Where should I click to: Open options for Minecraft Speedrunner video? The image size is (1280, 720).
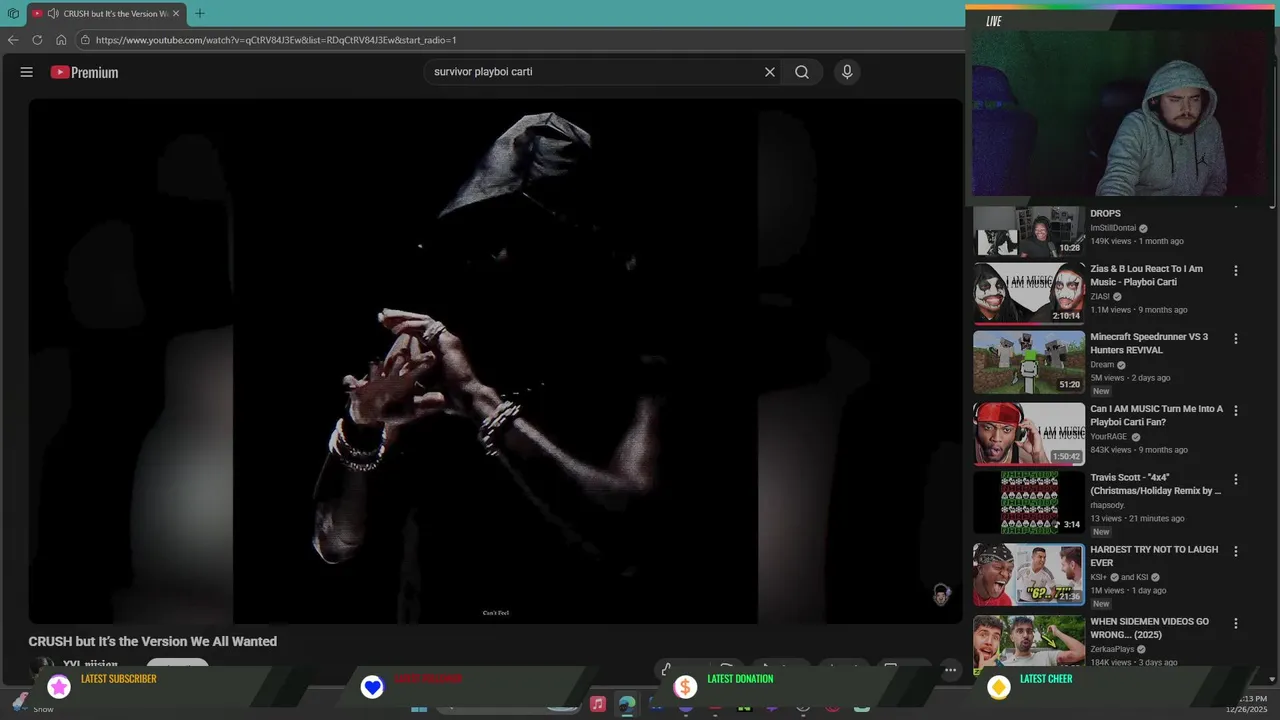(1236, 339)
